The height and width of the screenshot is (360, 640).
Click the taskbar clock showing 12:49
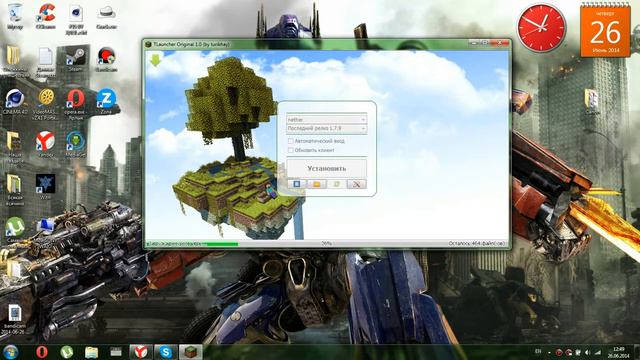point(619,352)
